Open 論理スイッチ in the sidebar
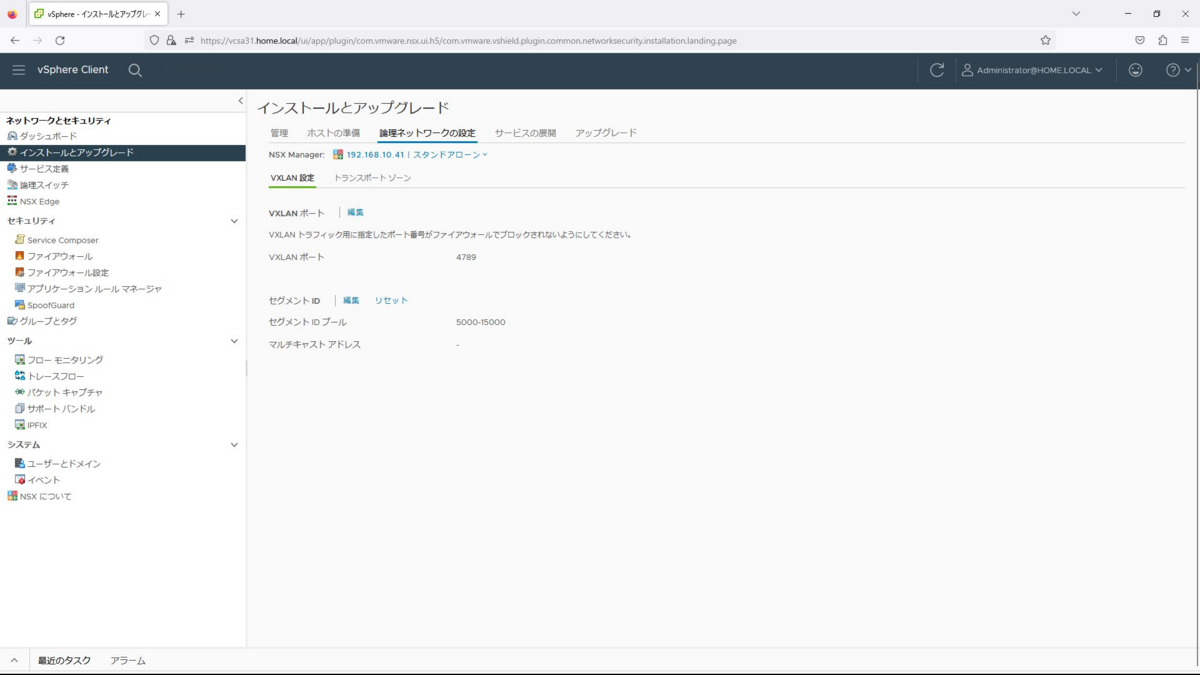This screenshot has width=1200, height=675. point(44,185)
